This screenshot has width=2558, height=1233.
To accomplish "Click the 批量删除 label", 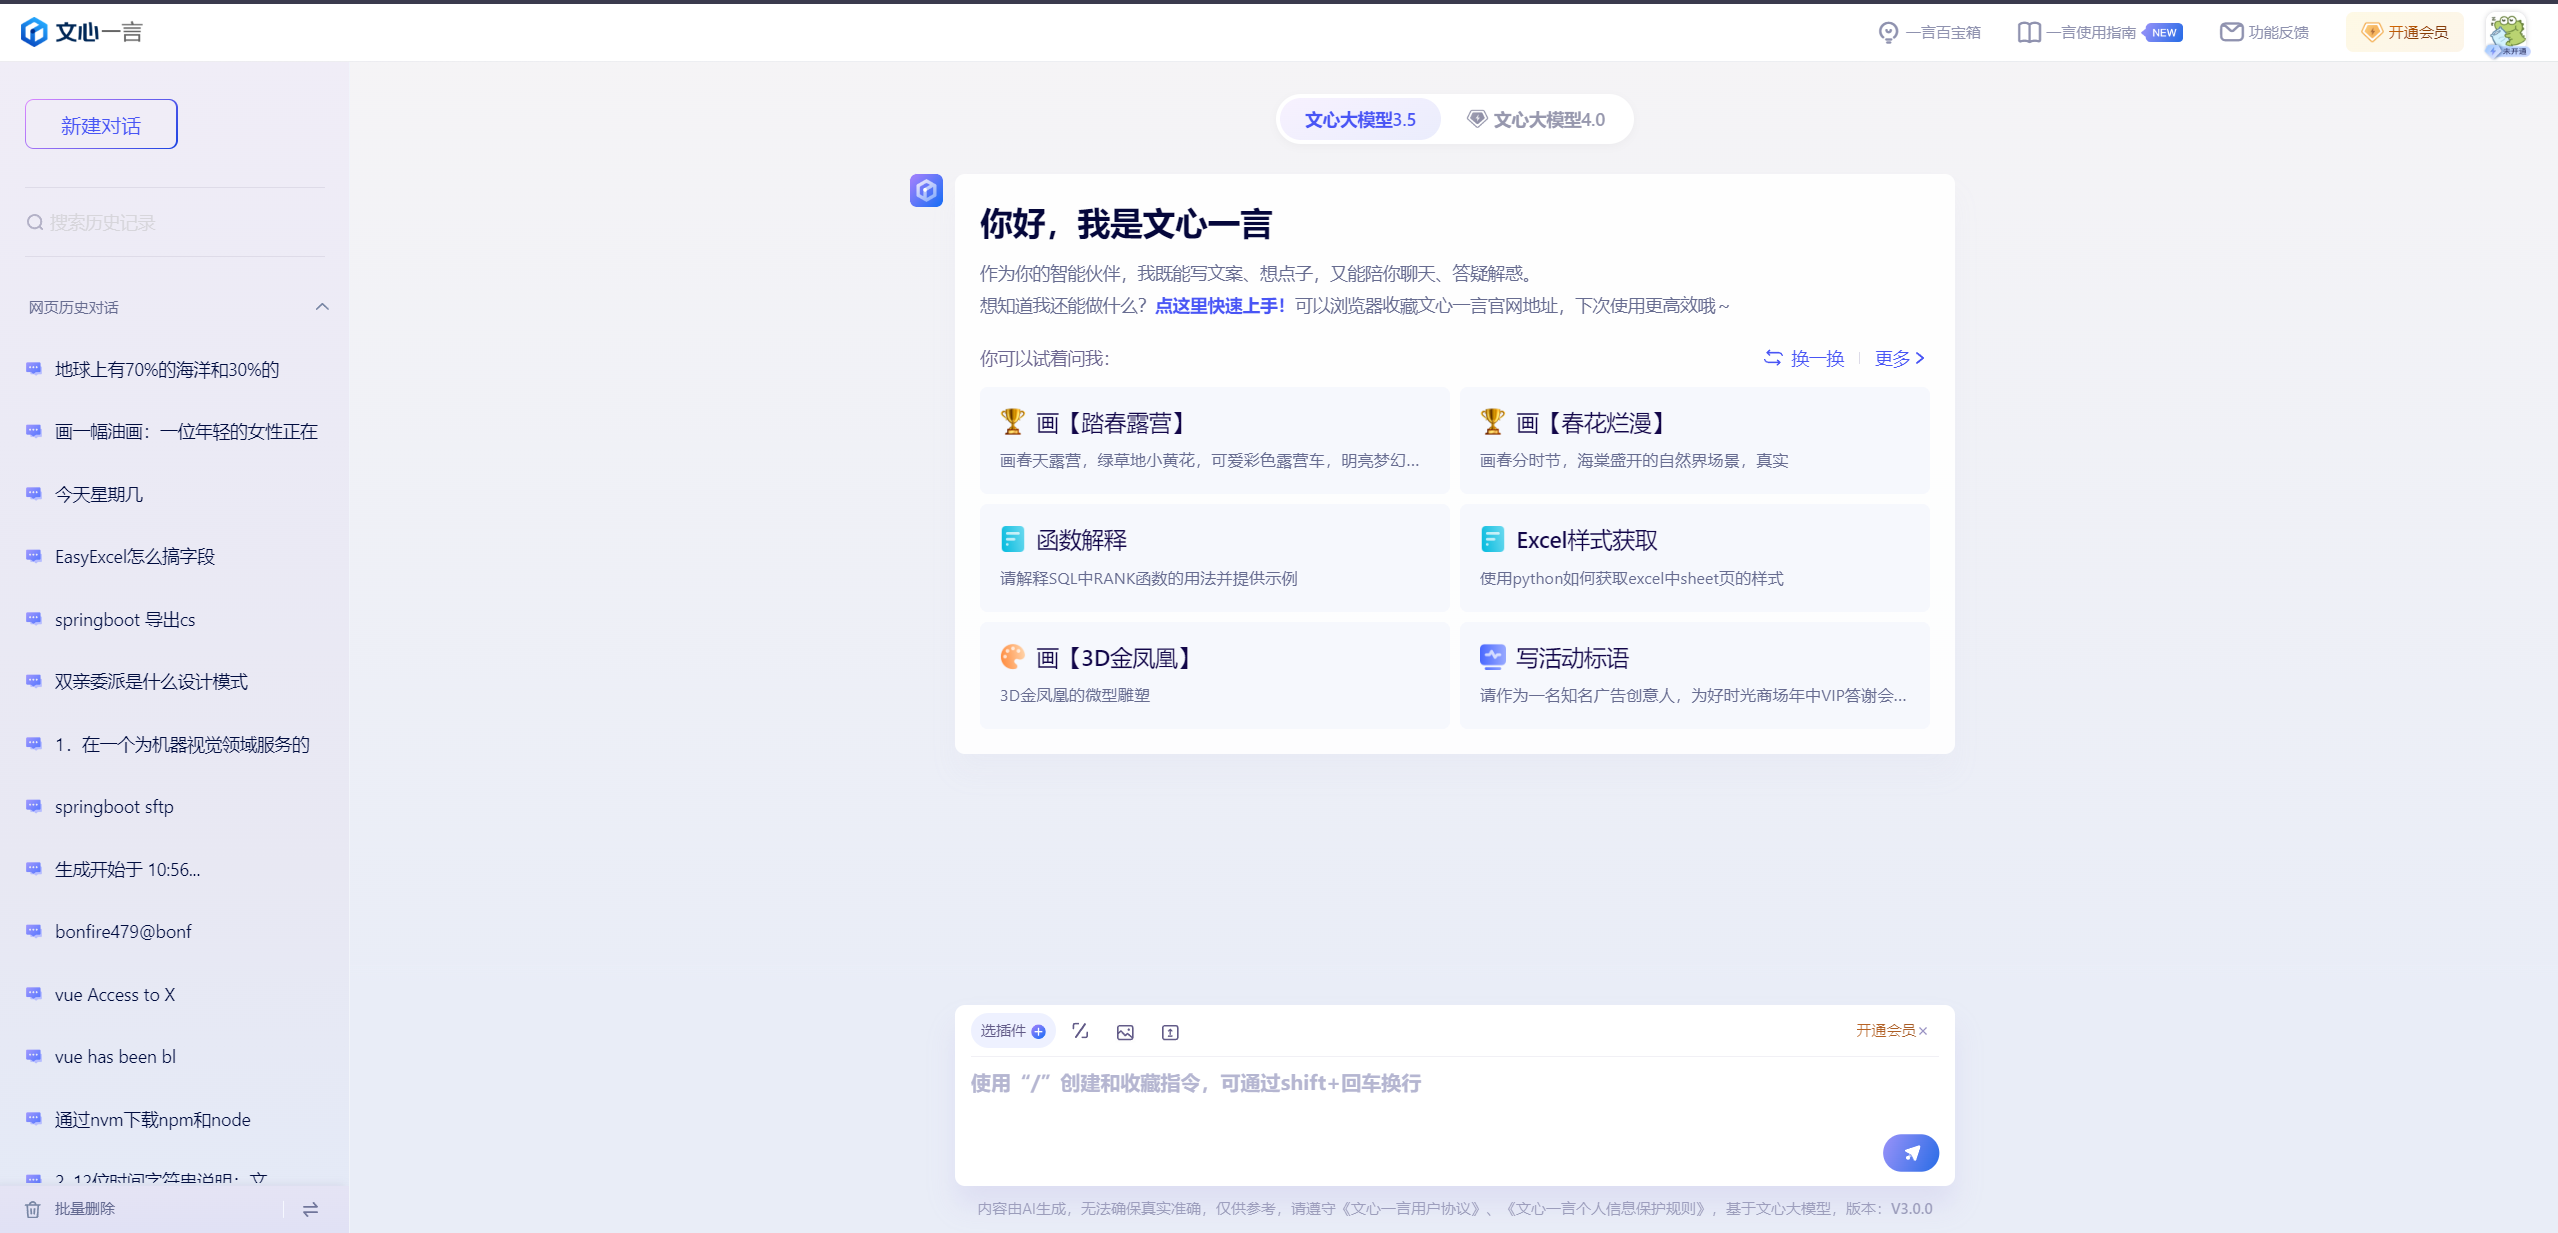I will pyautogui.click(x=85, y=1209).
